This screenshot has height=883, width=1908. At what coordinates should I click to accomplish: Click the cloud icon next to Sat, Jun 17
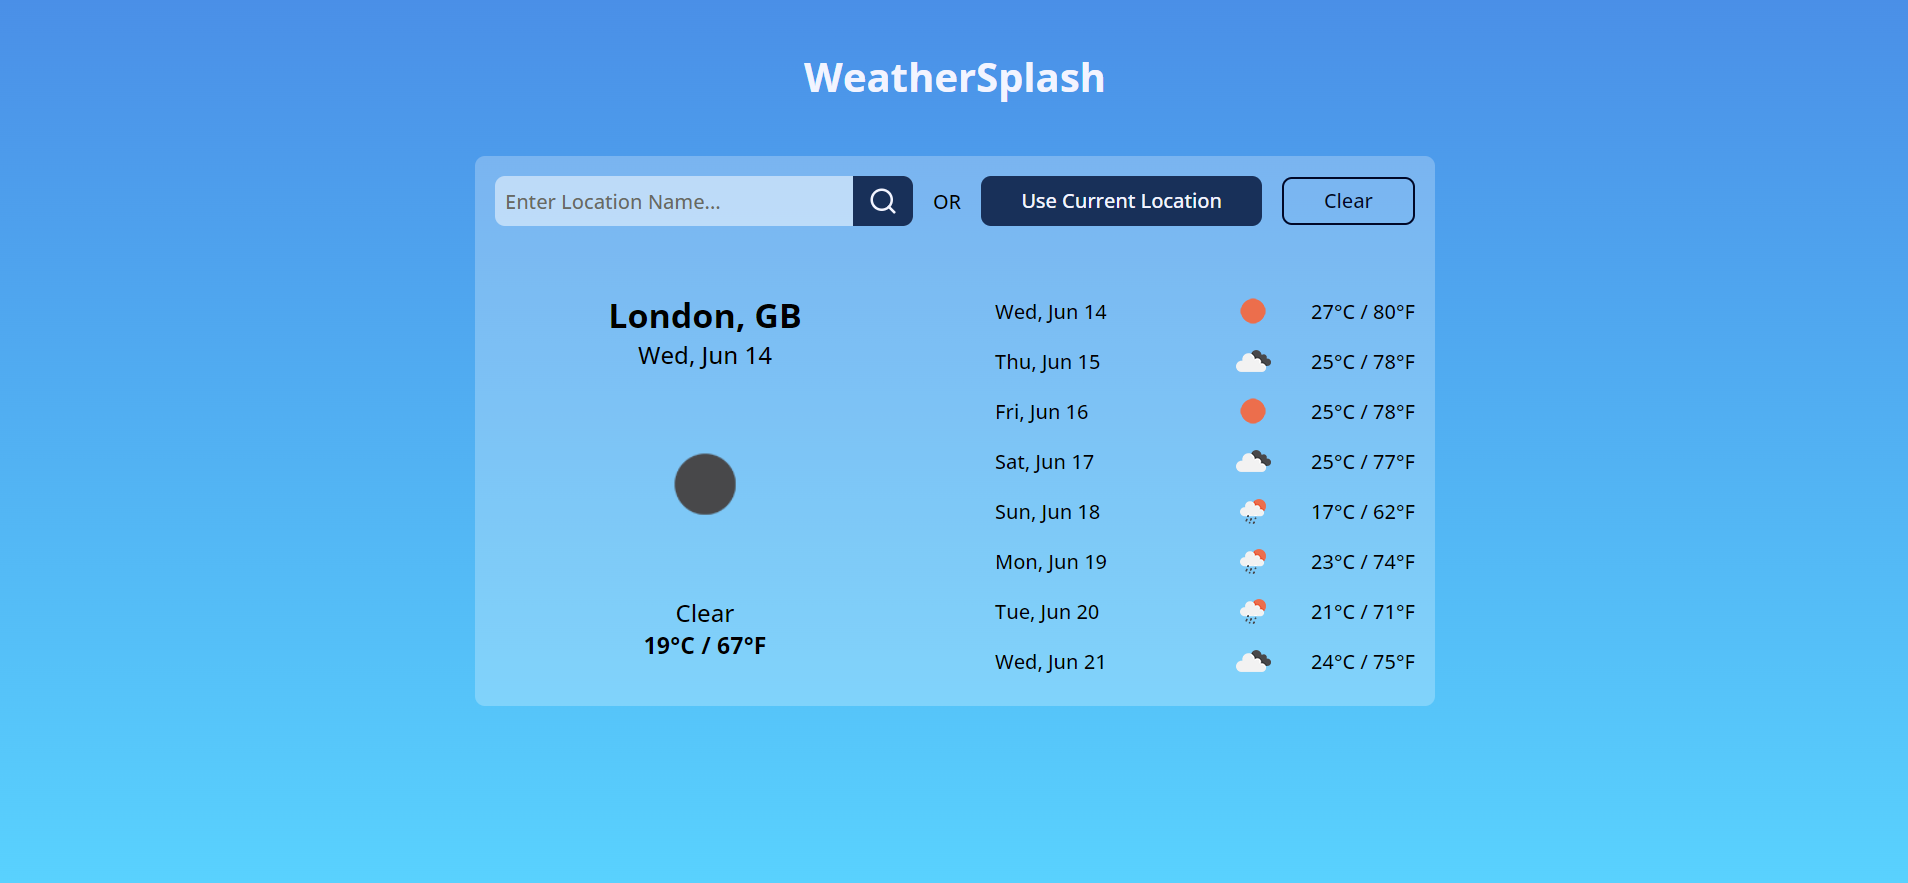(x=1253, y=461)
